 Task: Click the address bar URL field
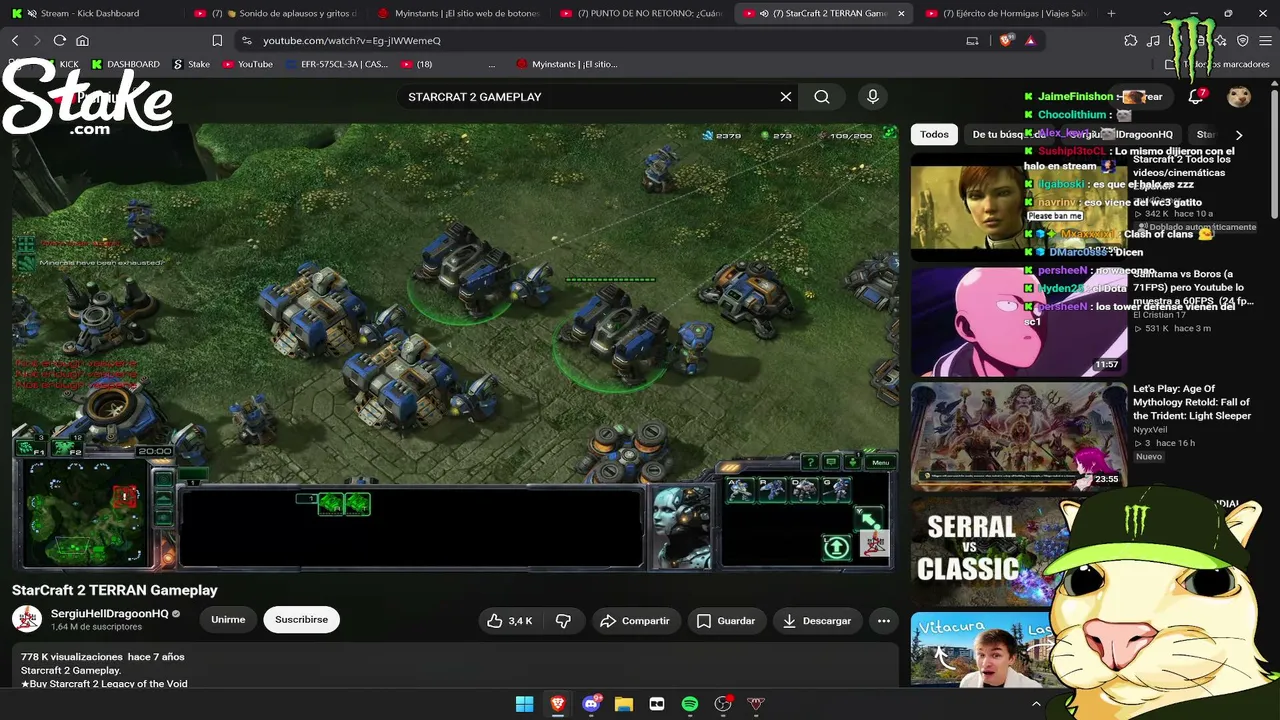pos(600,40)
